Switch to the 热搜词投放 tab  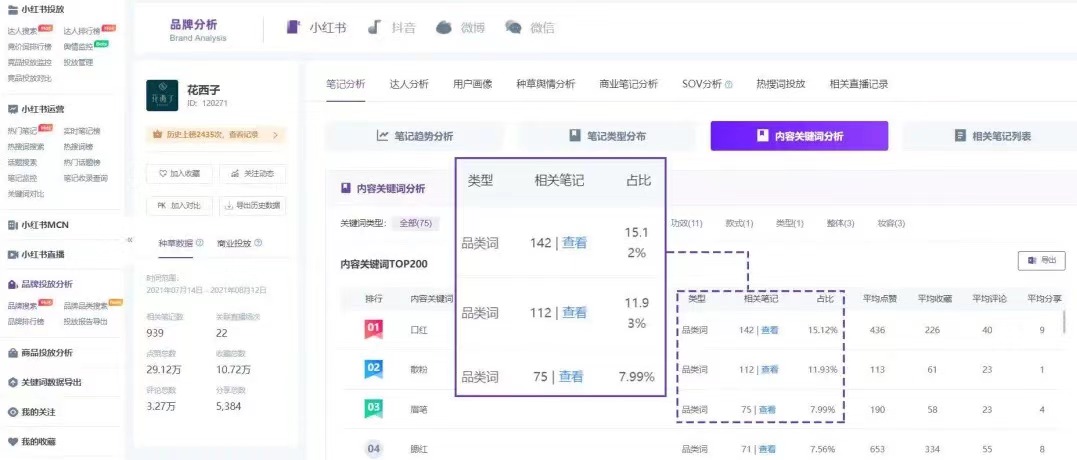780,84
